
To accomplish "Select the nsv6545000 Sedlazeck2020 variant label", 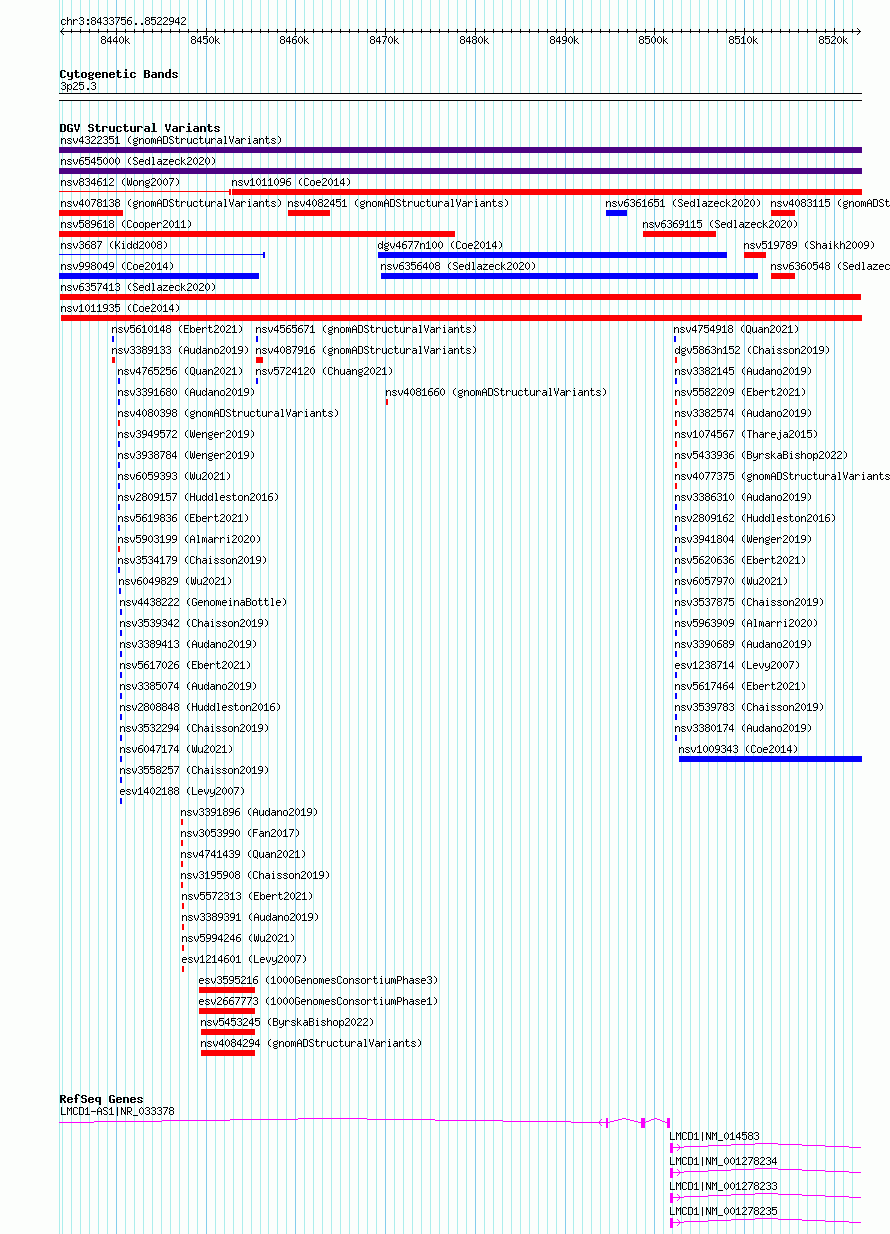I will click(x=138, y=161).
